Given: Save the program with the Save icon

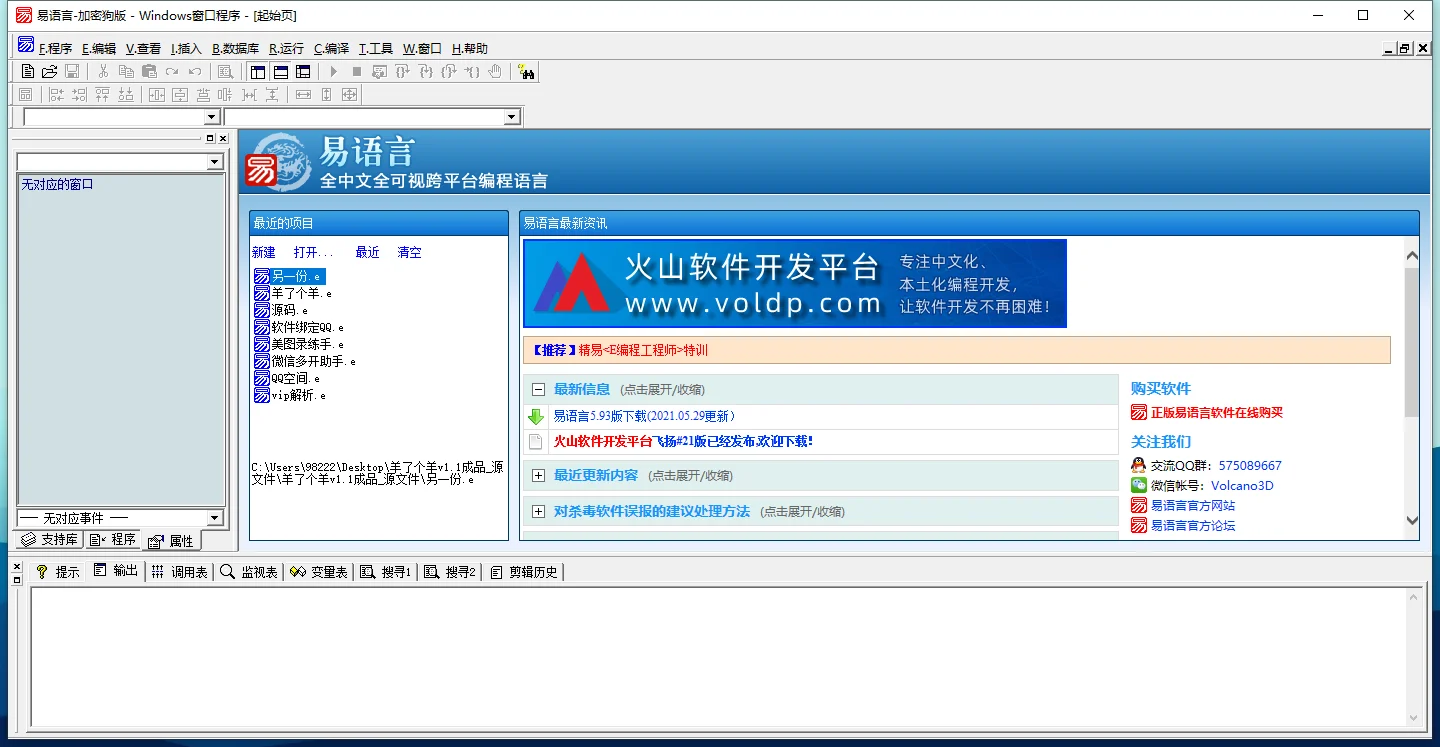Looking at the screenshot, I should [x=71, y=71].
